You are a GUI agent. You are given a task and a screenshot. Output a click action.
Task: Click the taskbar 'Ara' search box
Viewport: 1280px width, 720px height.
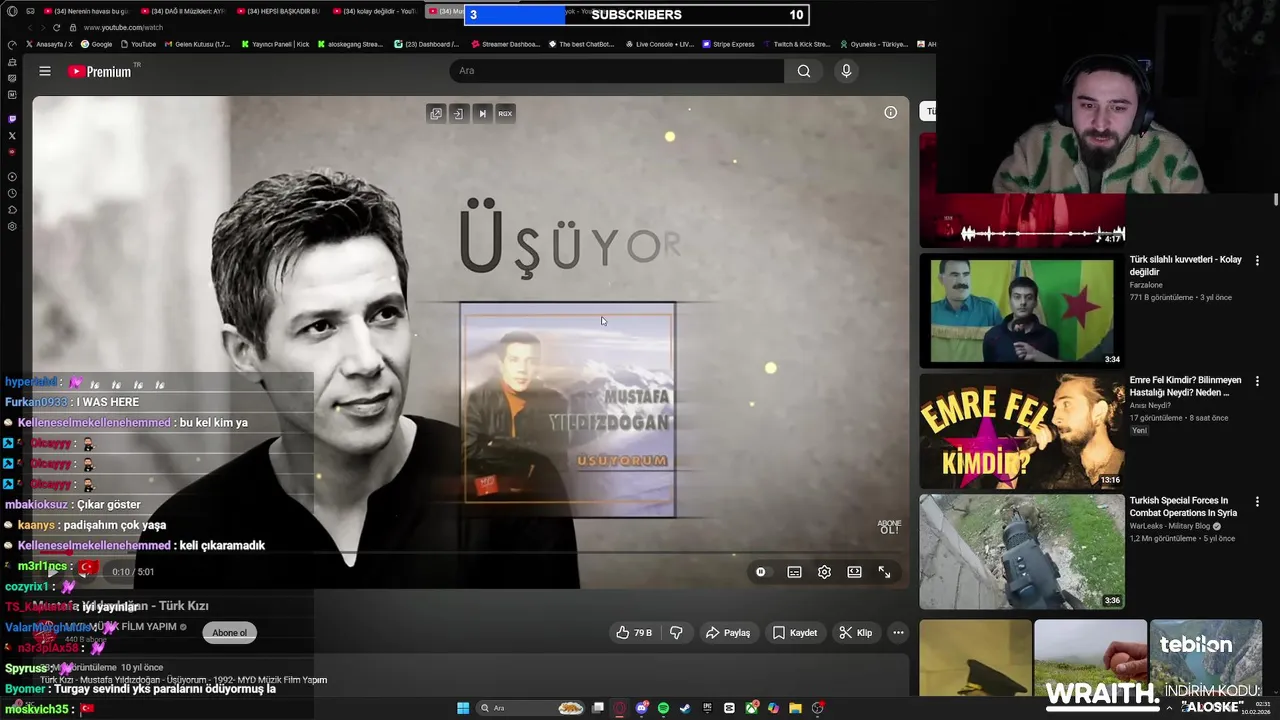[531, 708]
